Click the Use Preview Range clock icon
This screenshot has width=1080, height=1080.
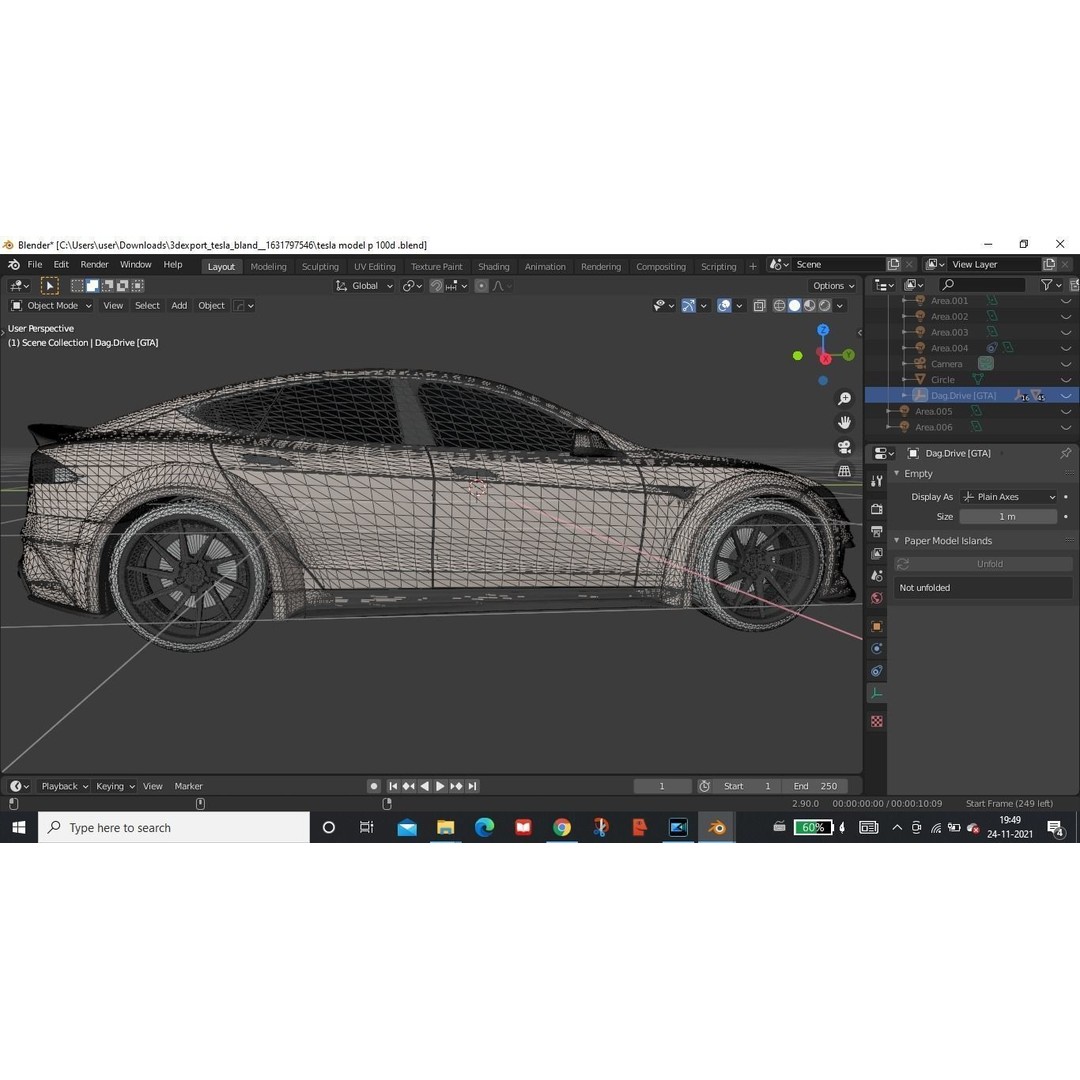coord(704,786)
